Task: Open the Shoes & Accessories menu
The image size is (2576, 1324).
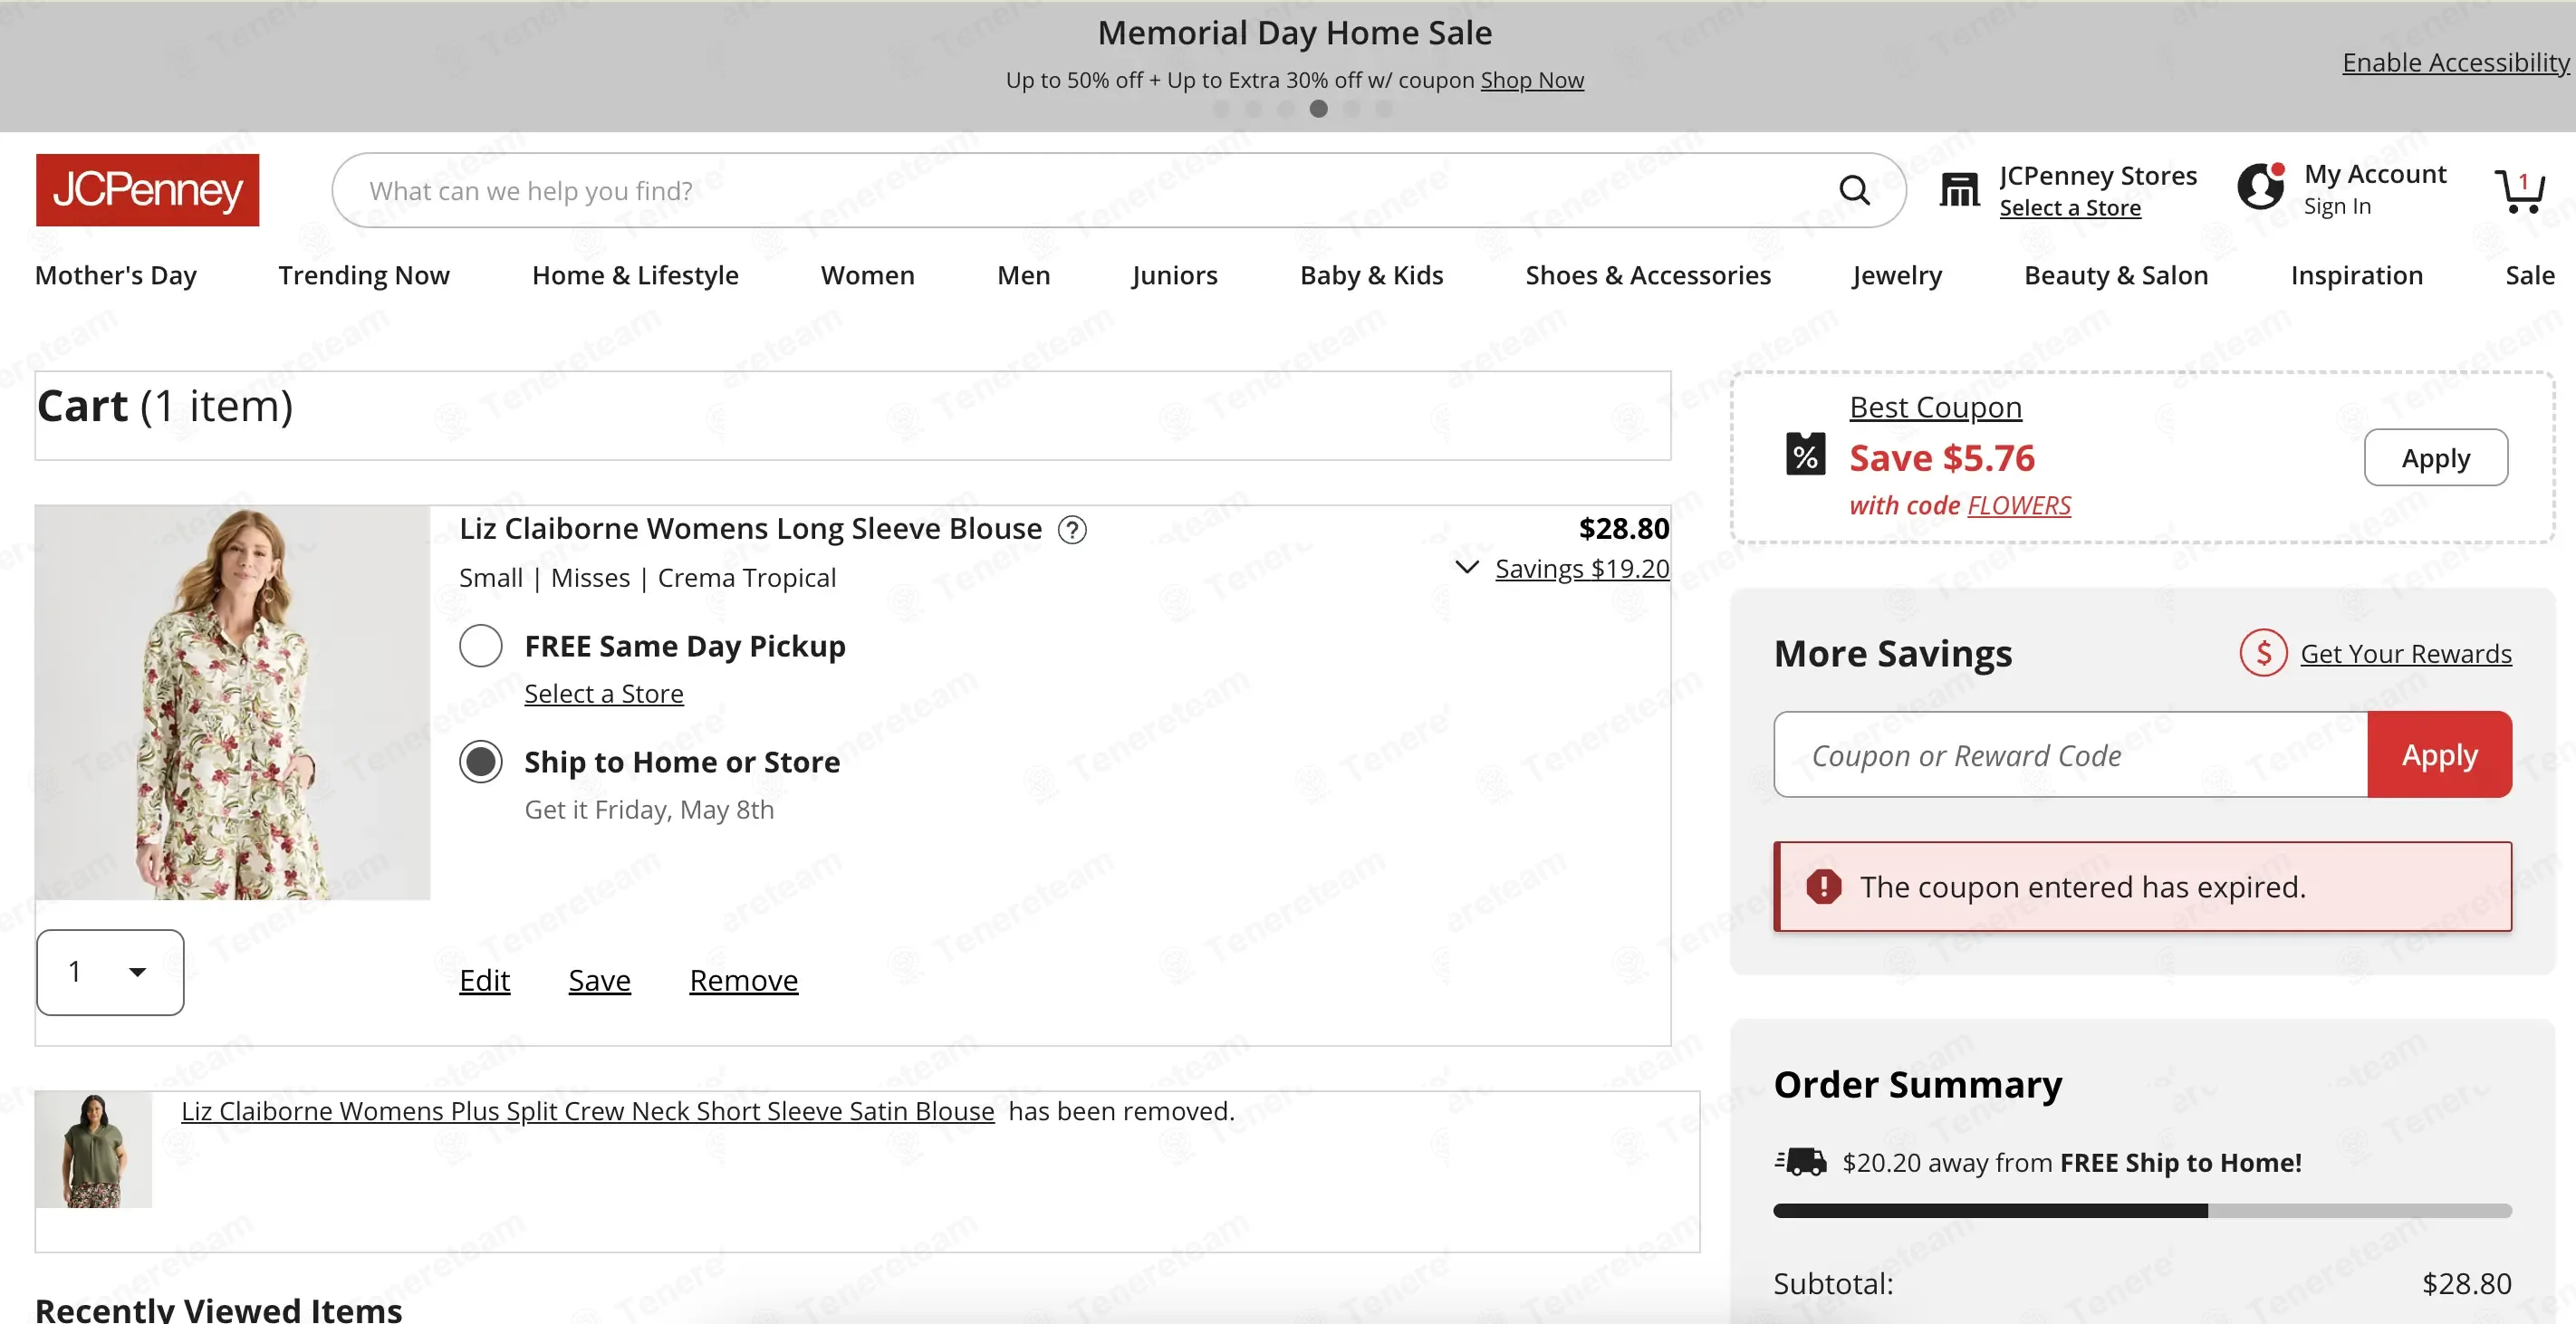Action: pyautogui.click(x=1648, y=275)
